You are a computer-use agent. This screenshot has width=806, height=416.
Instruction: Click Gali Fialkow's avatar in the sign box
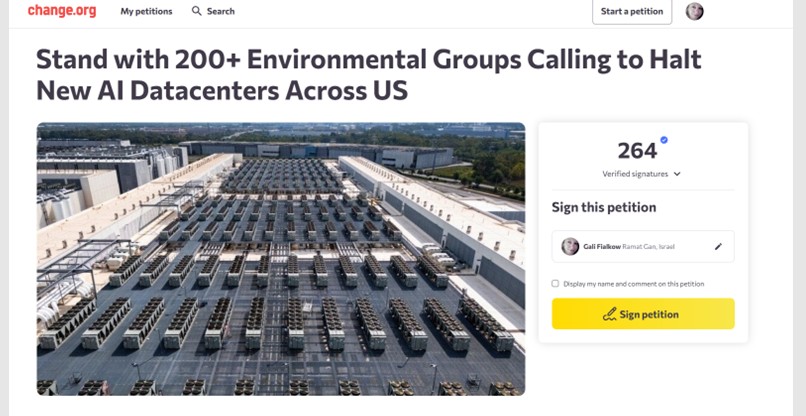tap(570, 246)
